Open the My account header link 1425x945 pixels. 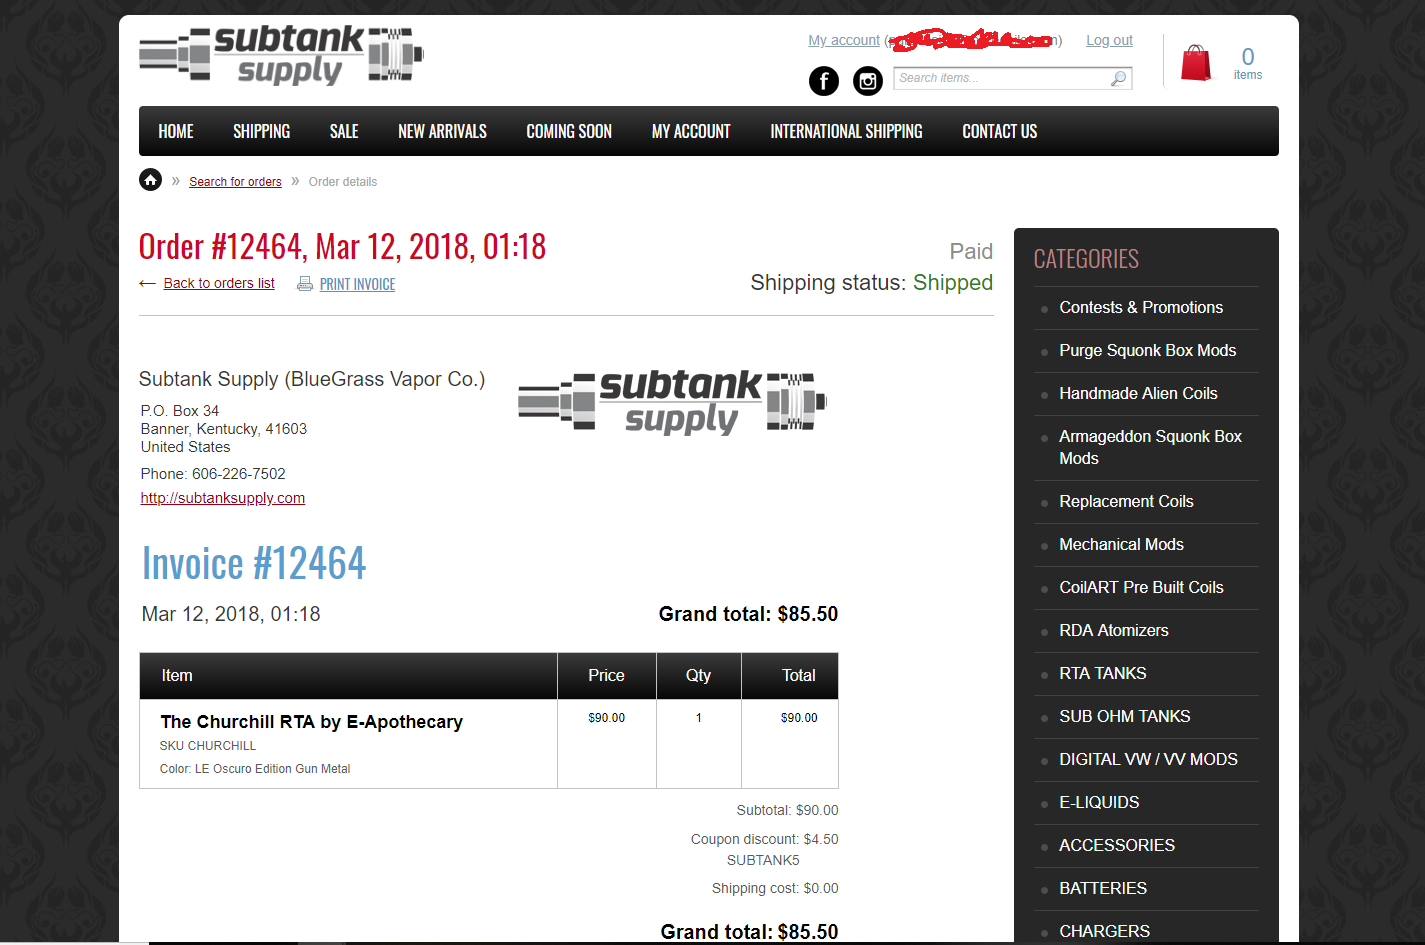843,40
